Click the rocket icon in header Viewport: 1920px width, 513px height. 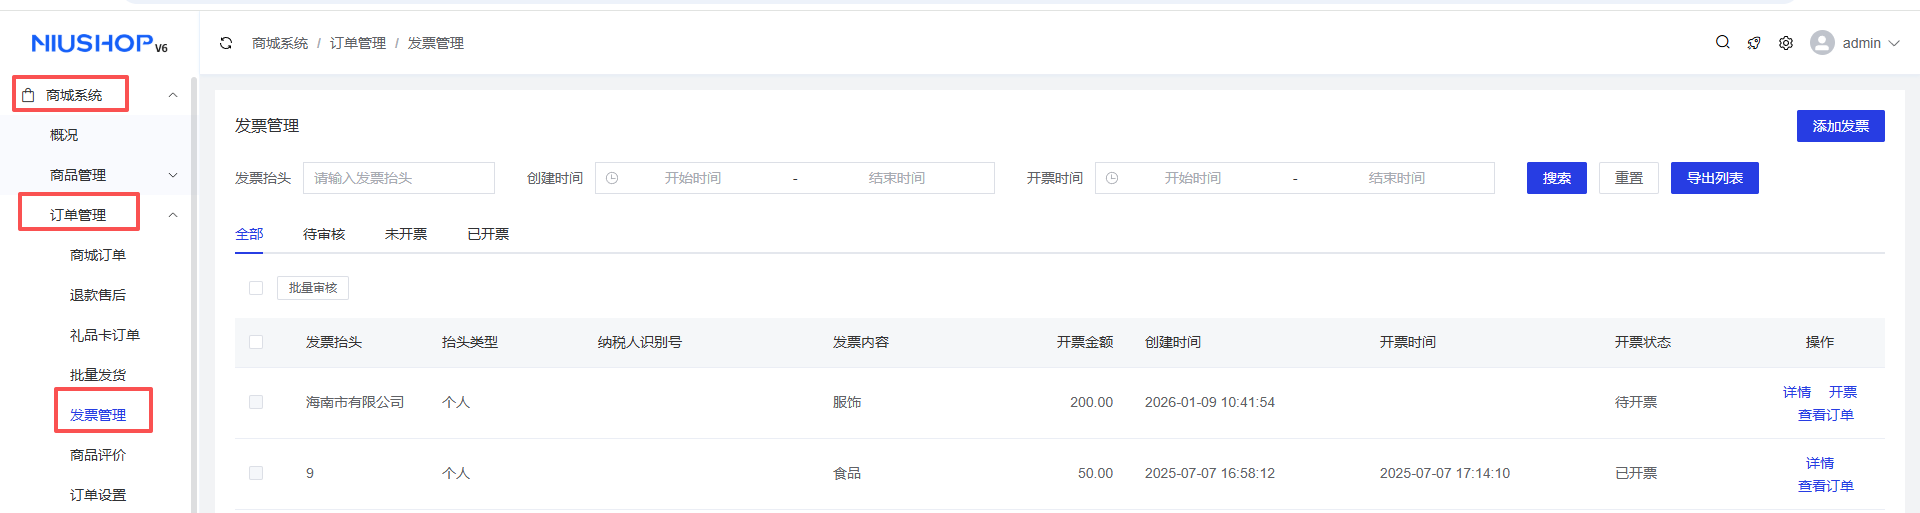(1754, 43)
